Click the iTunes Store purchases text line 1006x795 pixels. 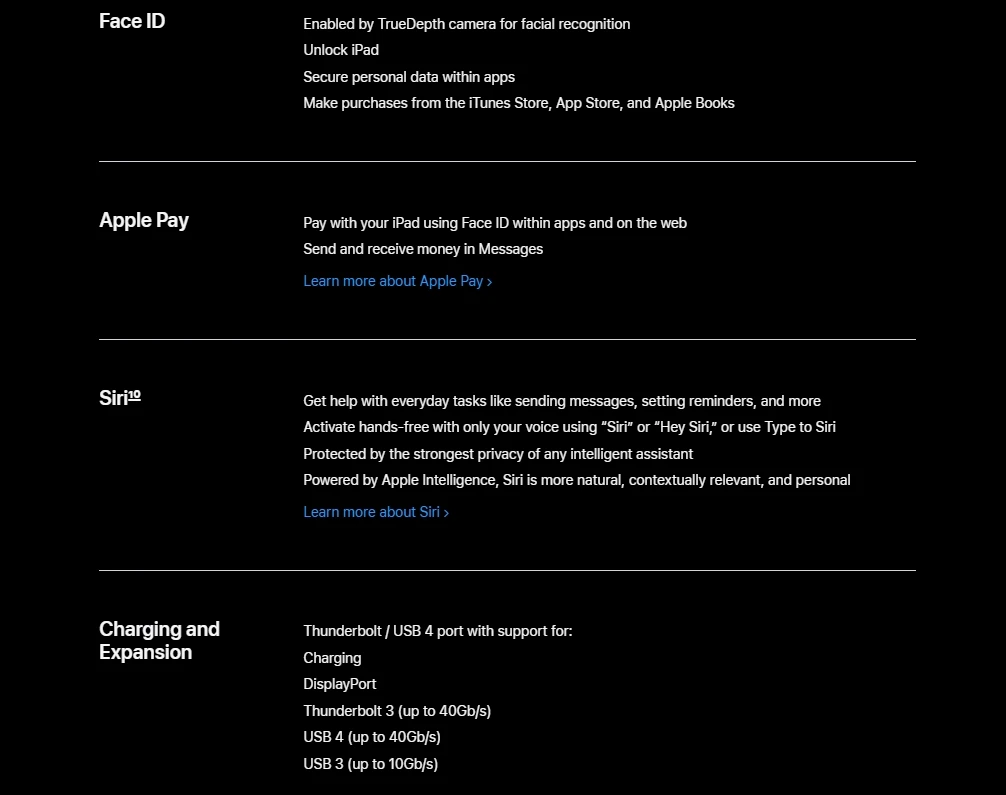click(x=518, y=103)
